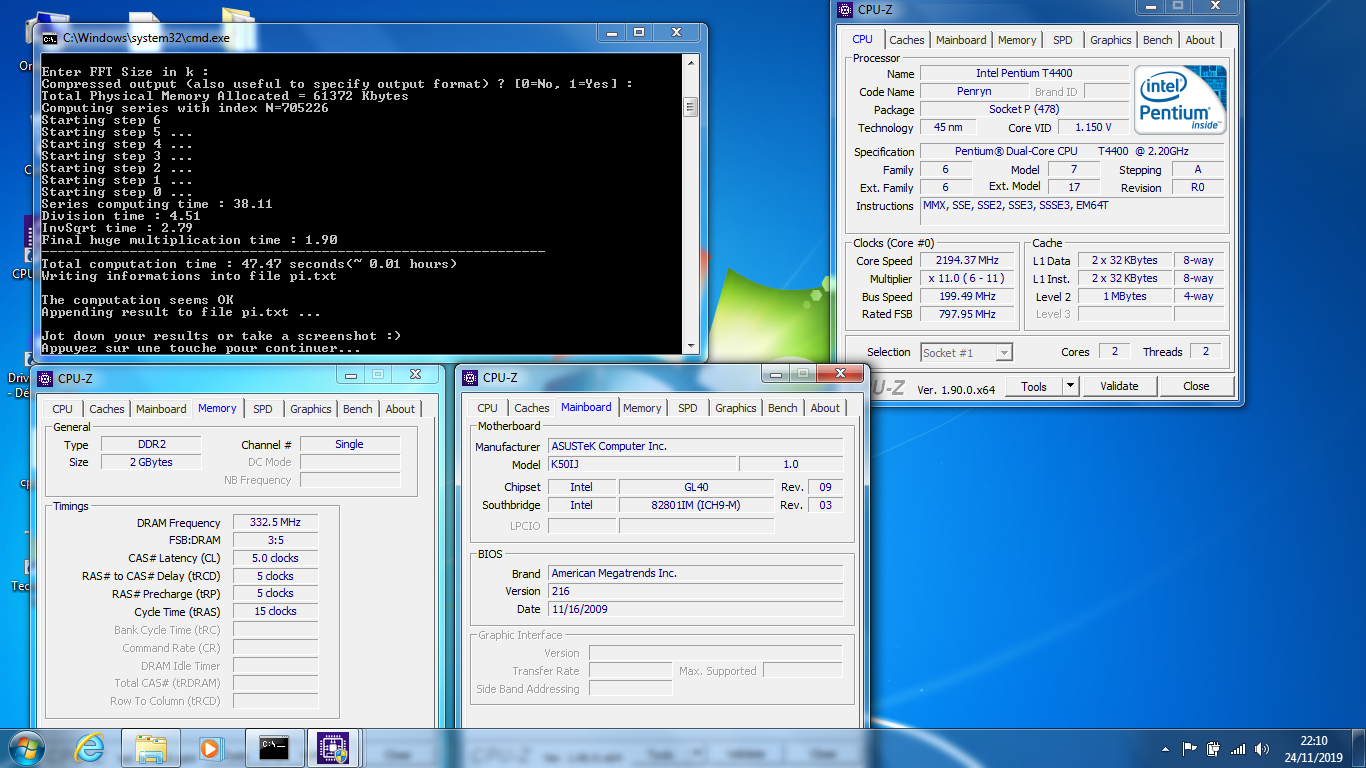Viewport: 1366px width, 768px height.
Task: Select Graphics tab in the Memory window
Action: 311,409
